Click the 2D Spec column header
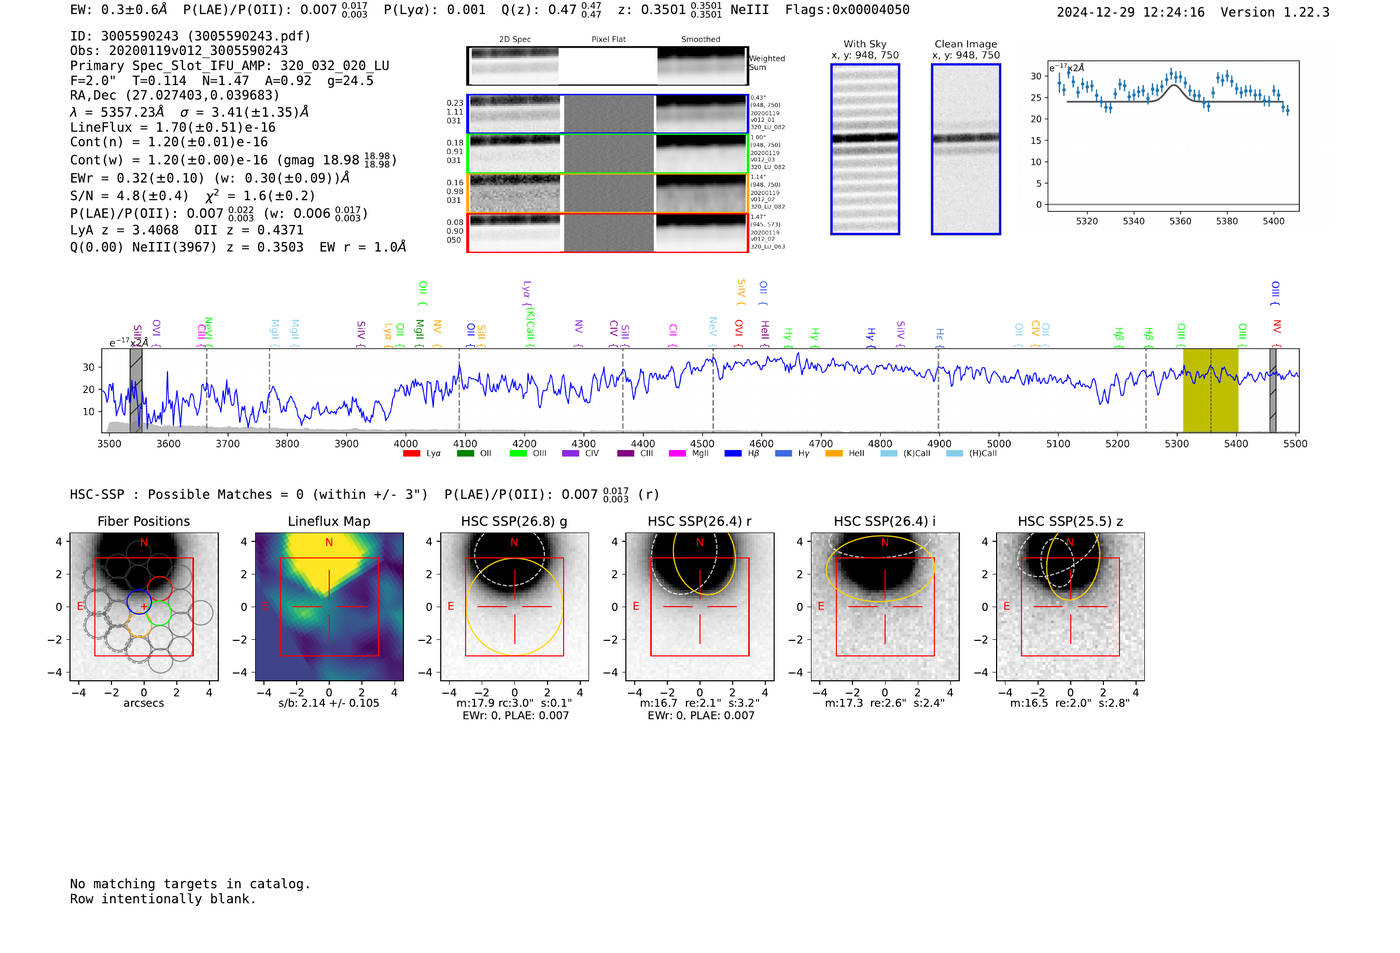 click(x=515, y=40)
